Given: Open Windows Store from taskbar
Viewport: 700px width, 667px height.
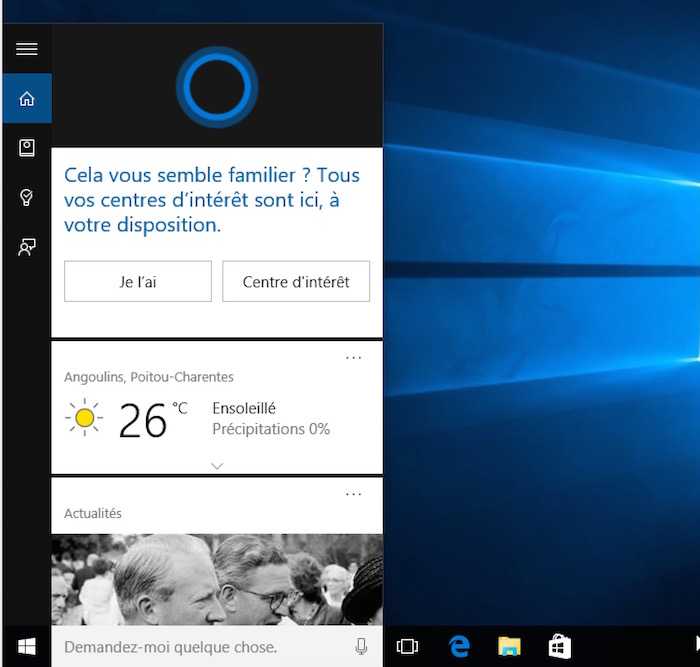Looking at the screenshot, I should [x=560, y=647].
